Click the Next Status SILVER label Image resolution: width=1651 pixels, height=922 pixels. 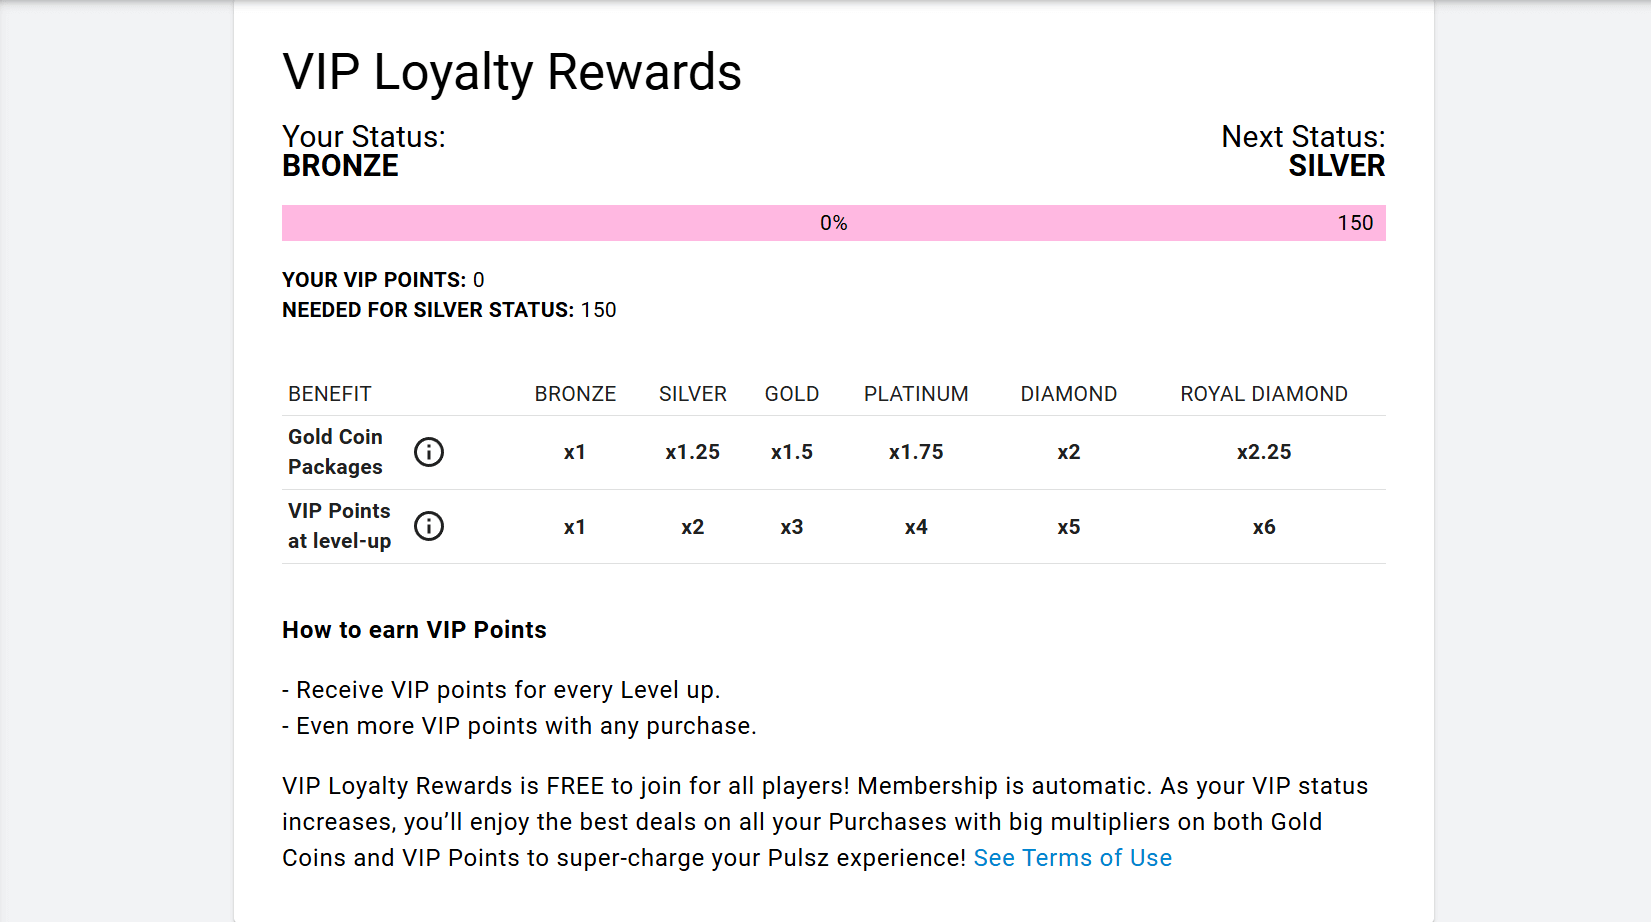pos(1335,166)
